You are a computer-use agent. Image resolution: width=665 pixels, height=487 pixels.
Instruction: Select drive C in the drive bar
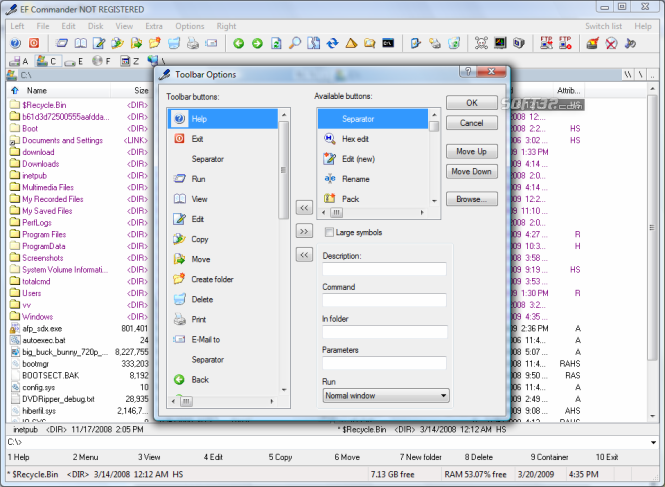[x=47, y=61]
